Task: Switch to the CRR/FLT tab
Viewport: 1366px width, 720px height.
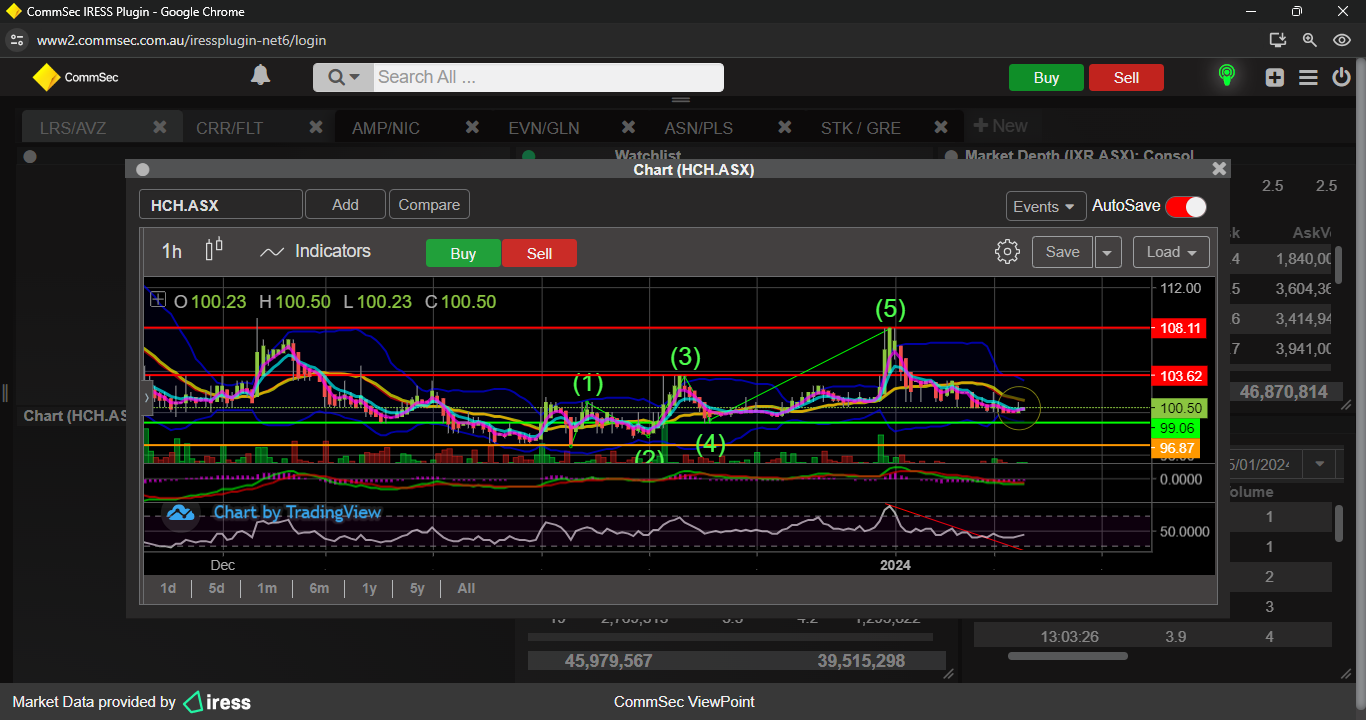Action: (229, 128)
